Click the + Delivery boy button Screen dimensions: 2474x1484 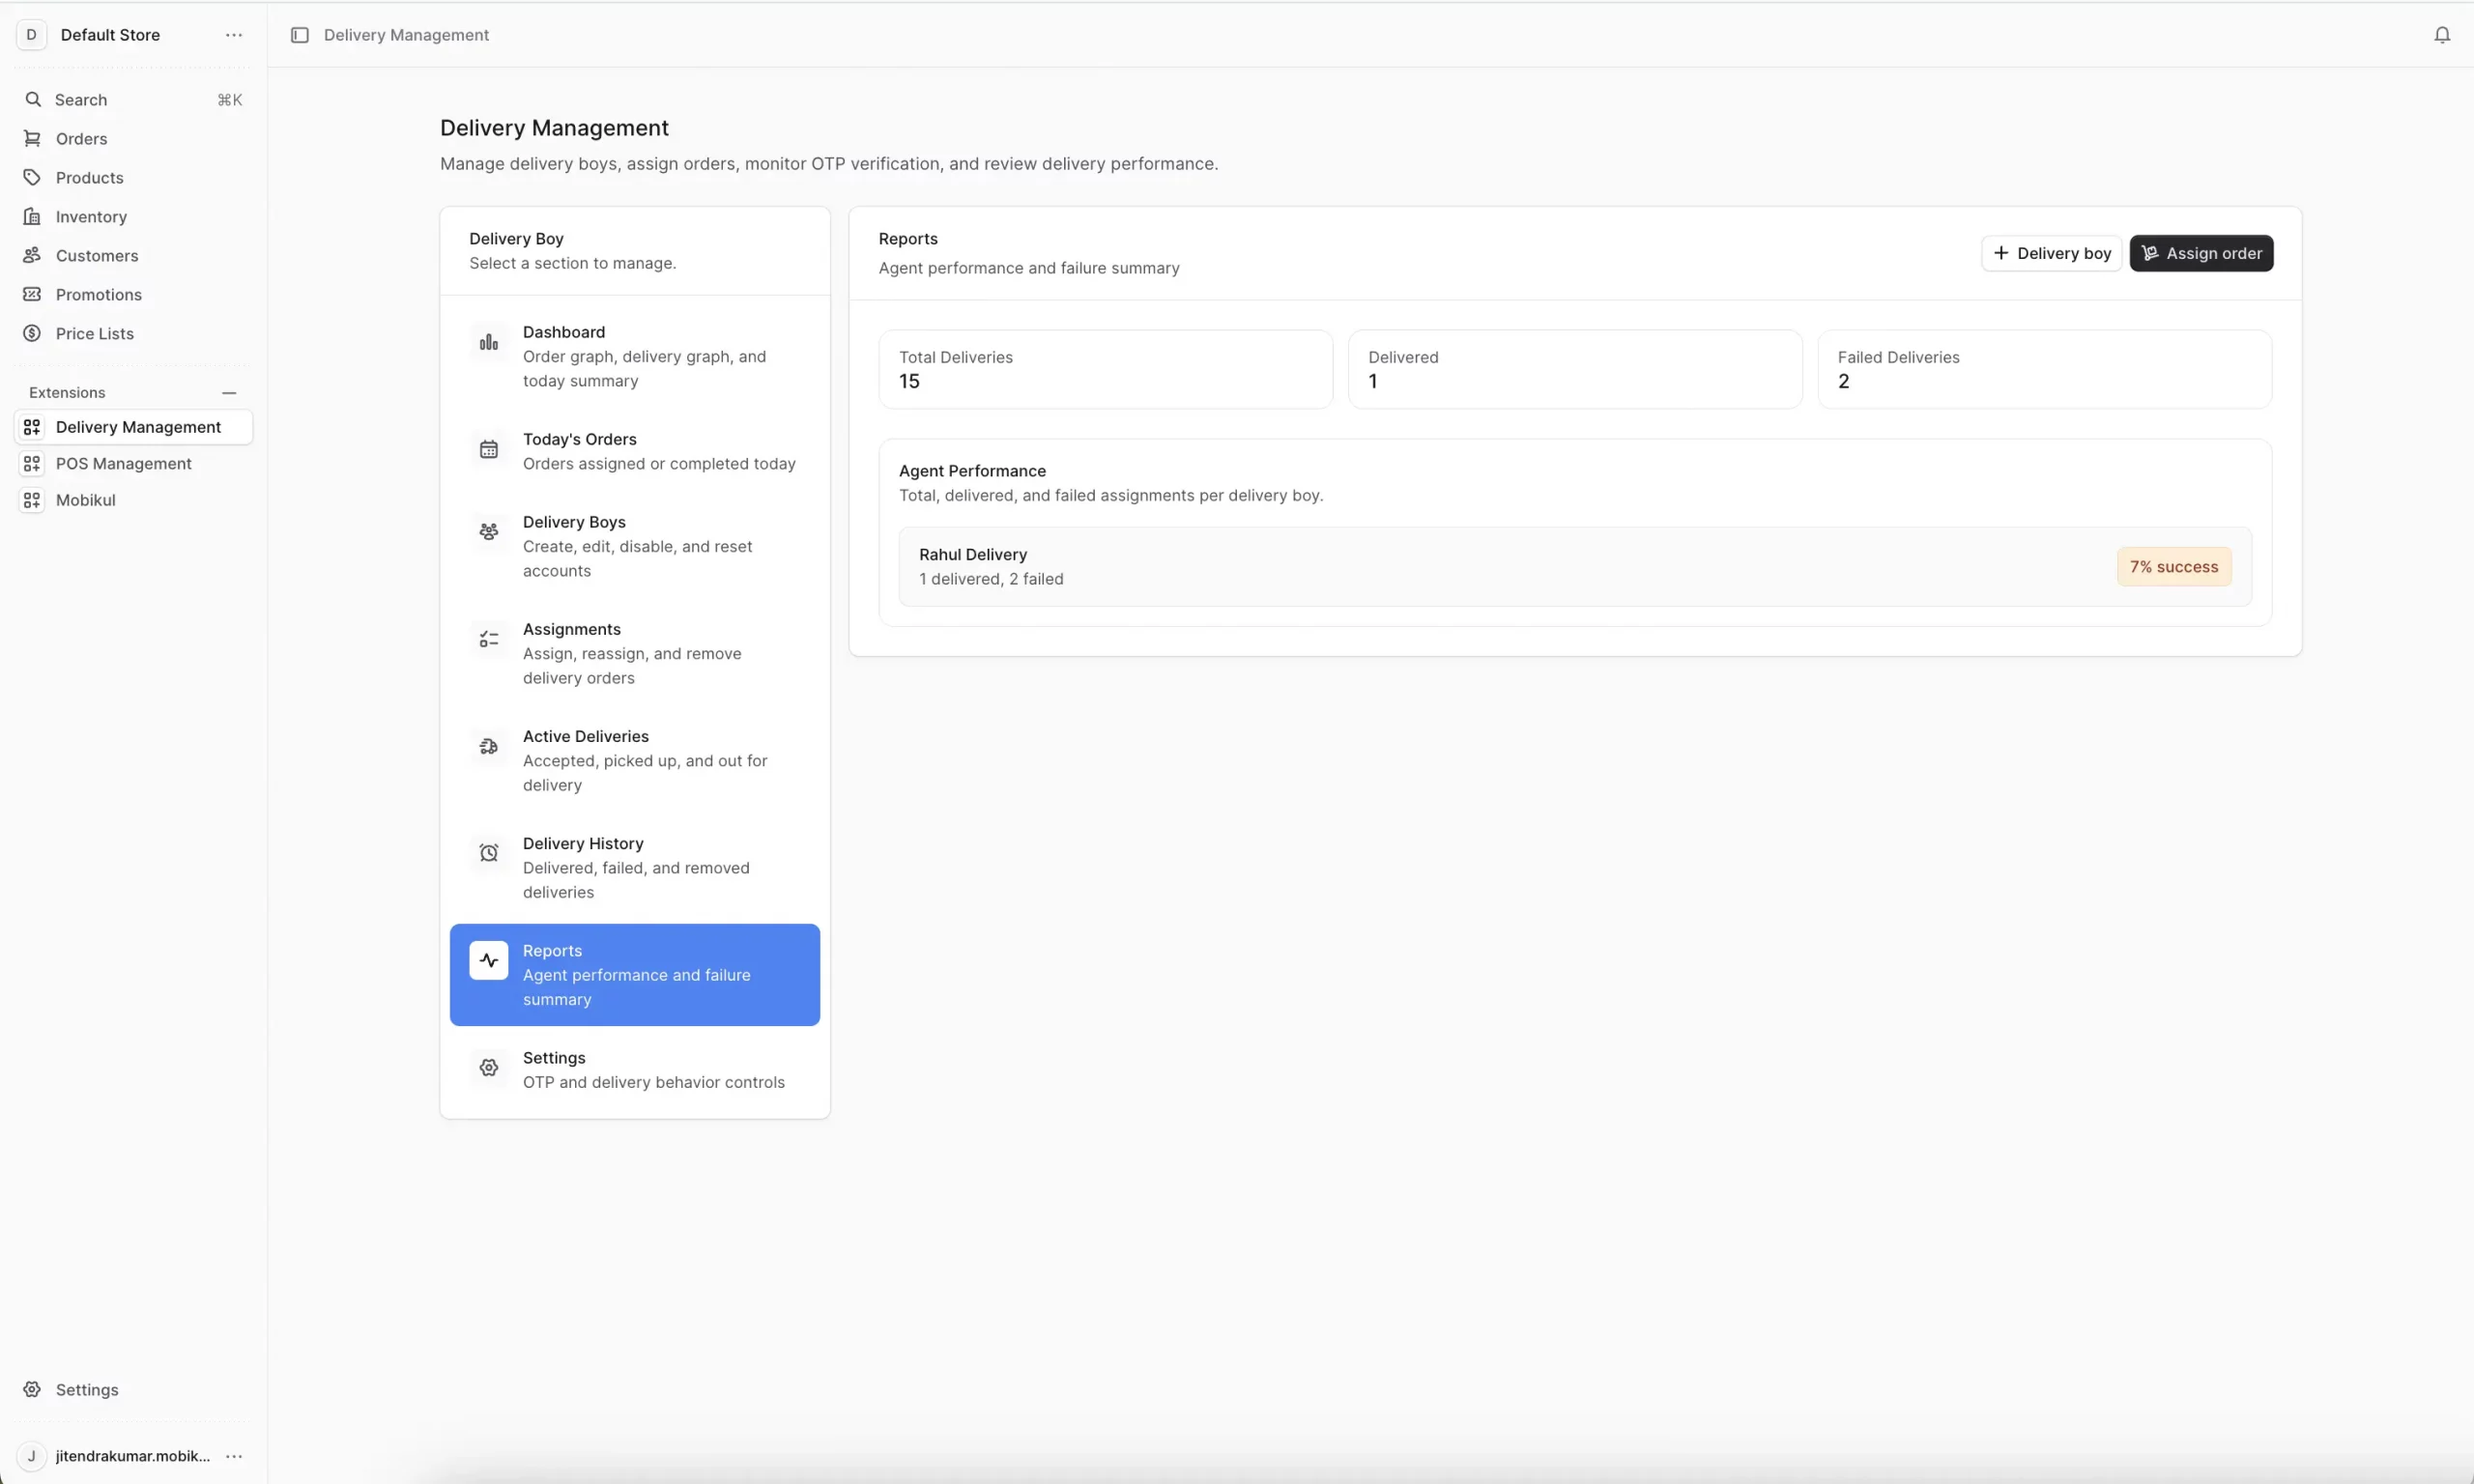2051,254
